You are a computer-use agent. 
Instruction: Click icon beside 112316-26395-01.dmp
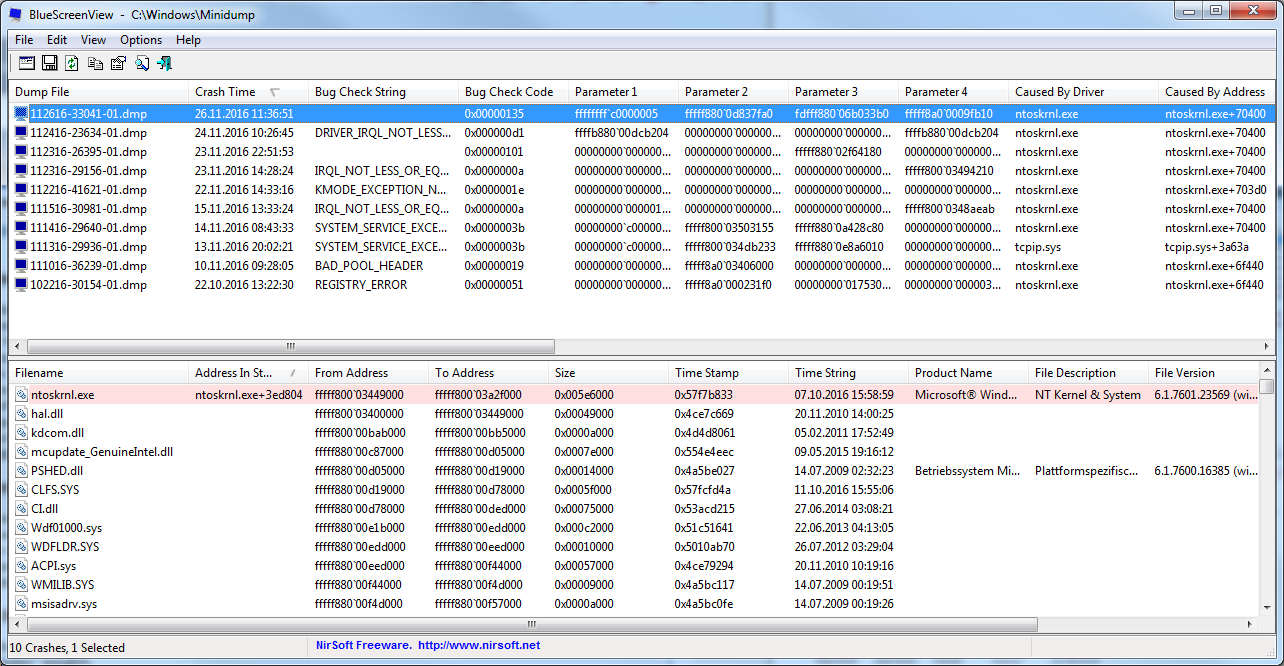[22, 152]
